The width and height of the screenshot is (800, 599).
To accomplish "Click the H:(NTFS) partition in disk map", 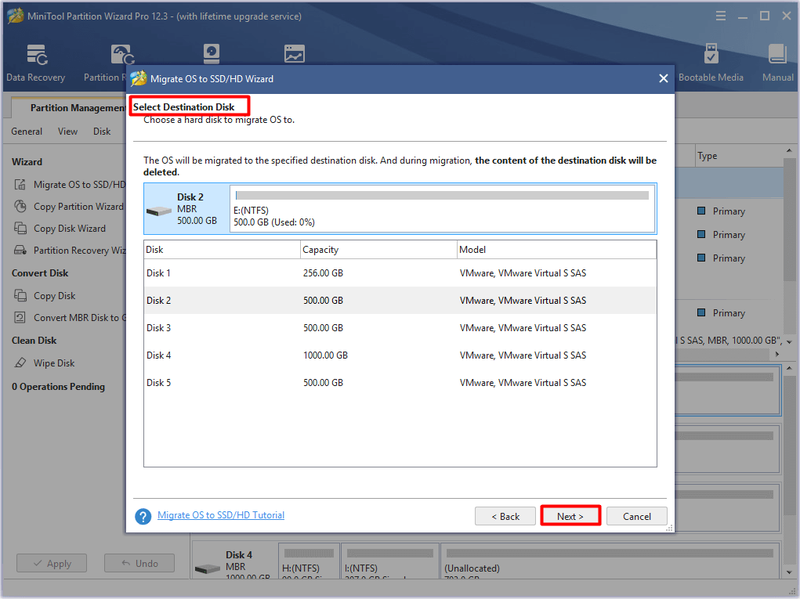I will point(309,561).
